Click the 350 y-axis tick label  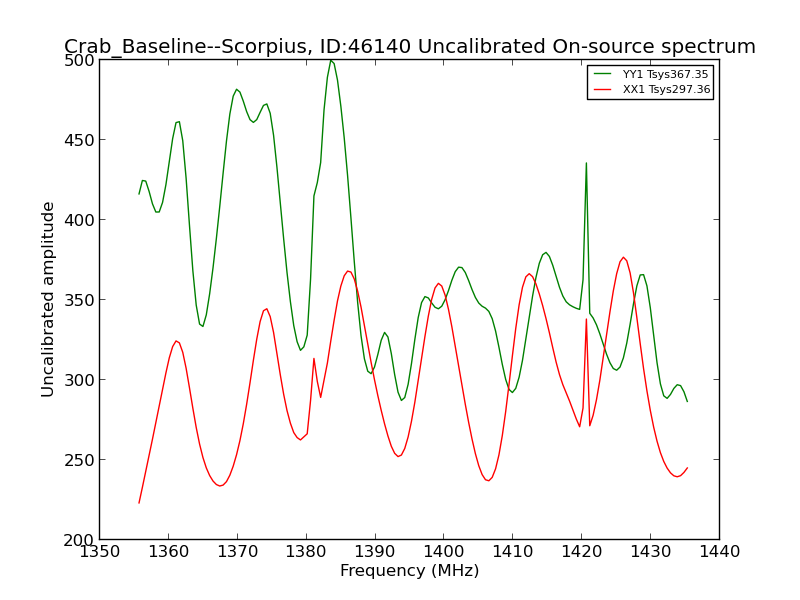coord(79,300)
